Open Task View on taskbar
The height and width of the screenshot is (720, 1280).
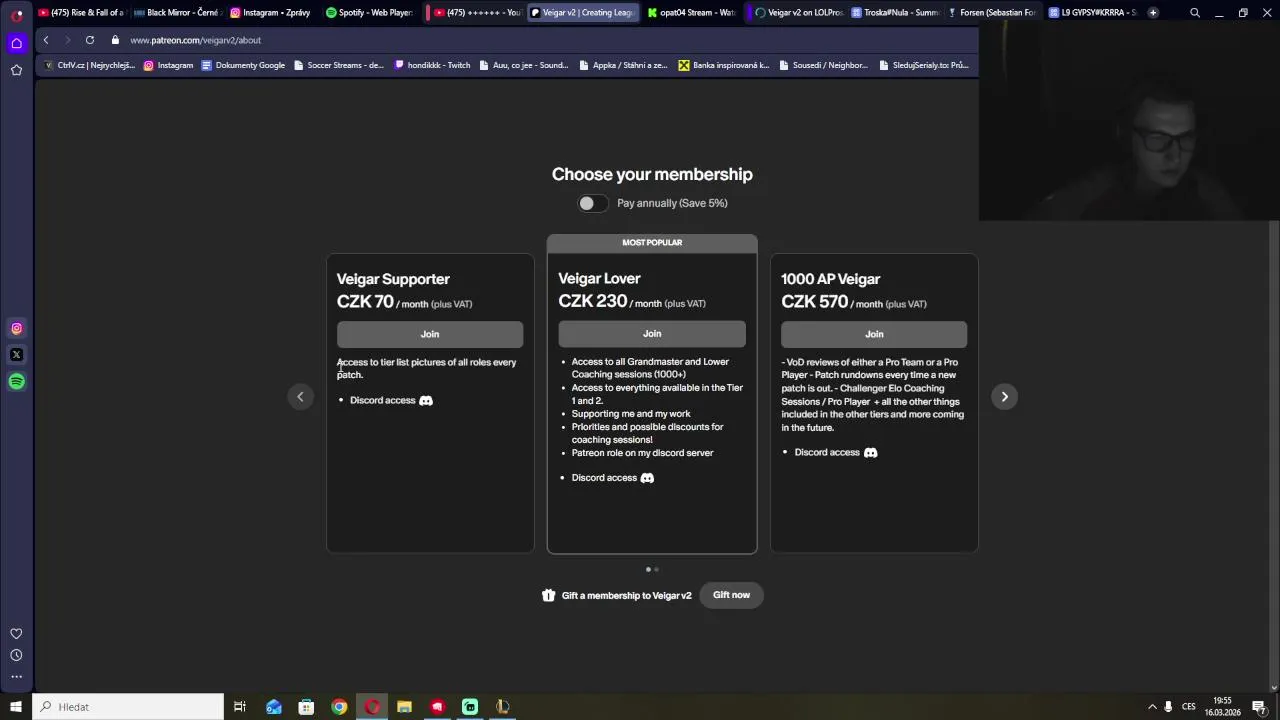(x=240, y=707)
